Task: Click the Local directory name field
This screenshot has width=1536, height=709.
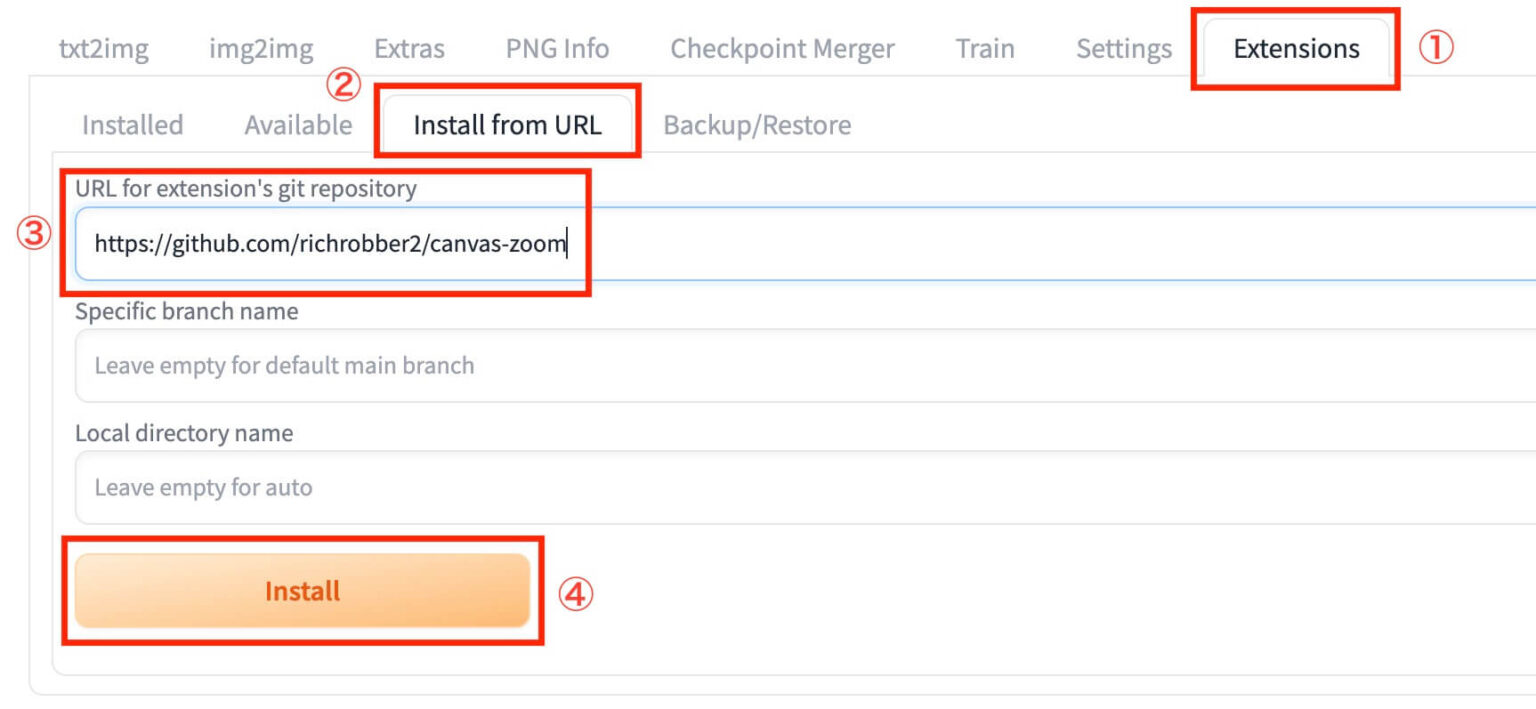Action: [800, 487]
